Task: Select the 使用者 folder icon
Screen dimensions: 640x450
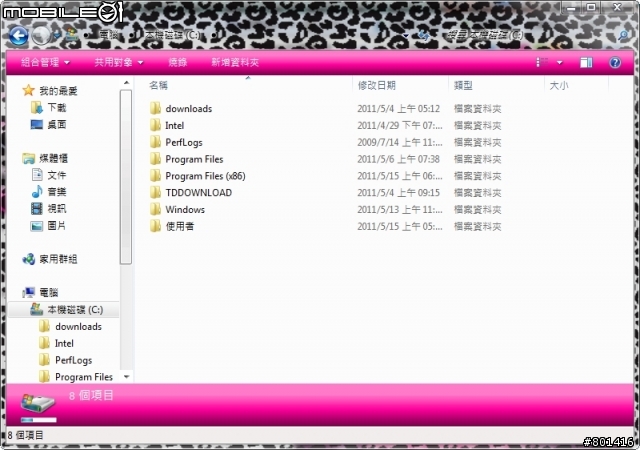Action: pyautogui.click(x=155, y=226)
